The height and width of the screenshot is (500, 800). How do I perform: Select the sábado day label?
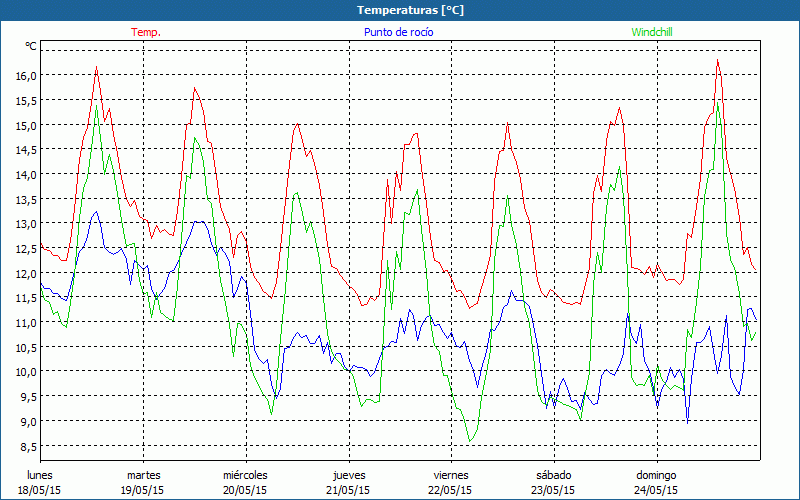click(x=553, y=475)
